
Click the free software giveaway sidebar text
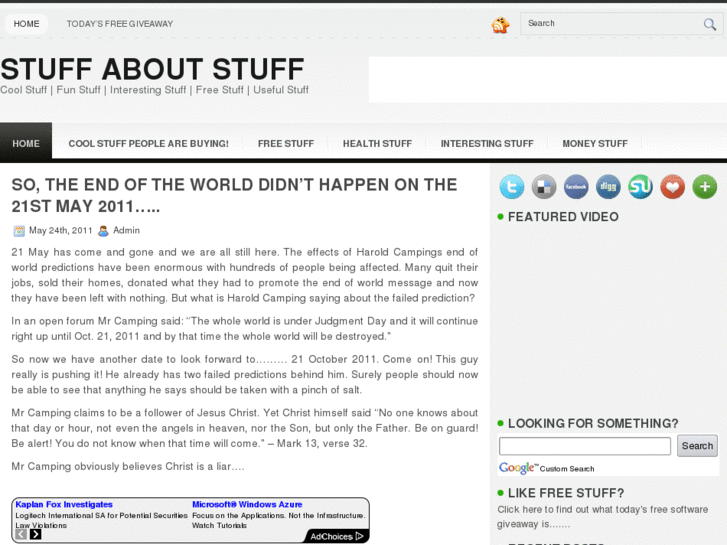tap(602, 517)
